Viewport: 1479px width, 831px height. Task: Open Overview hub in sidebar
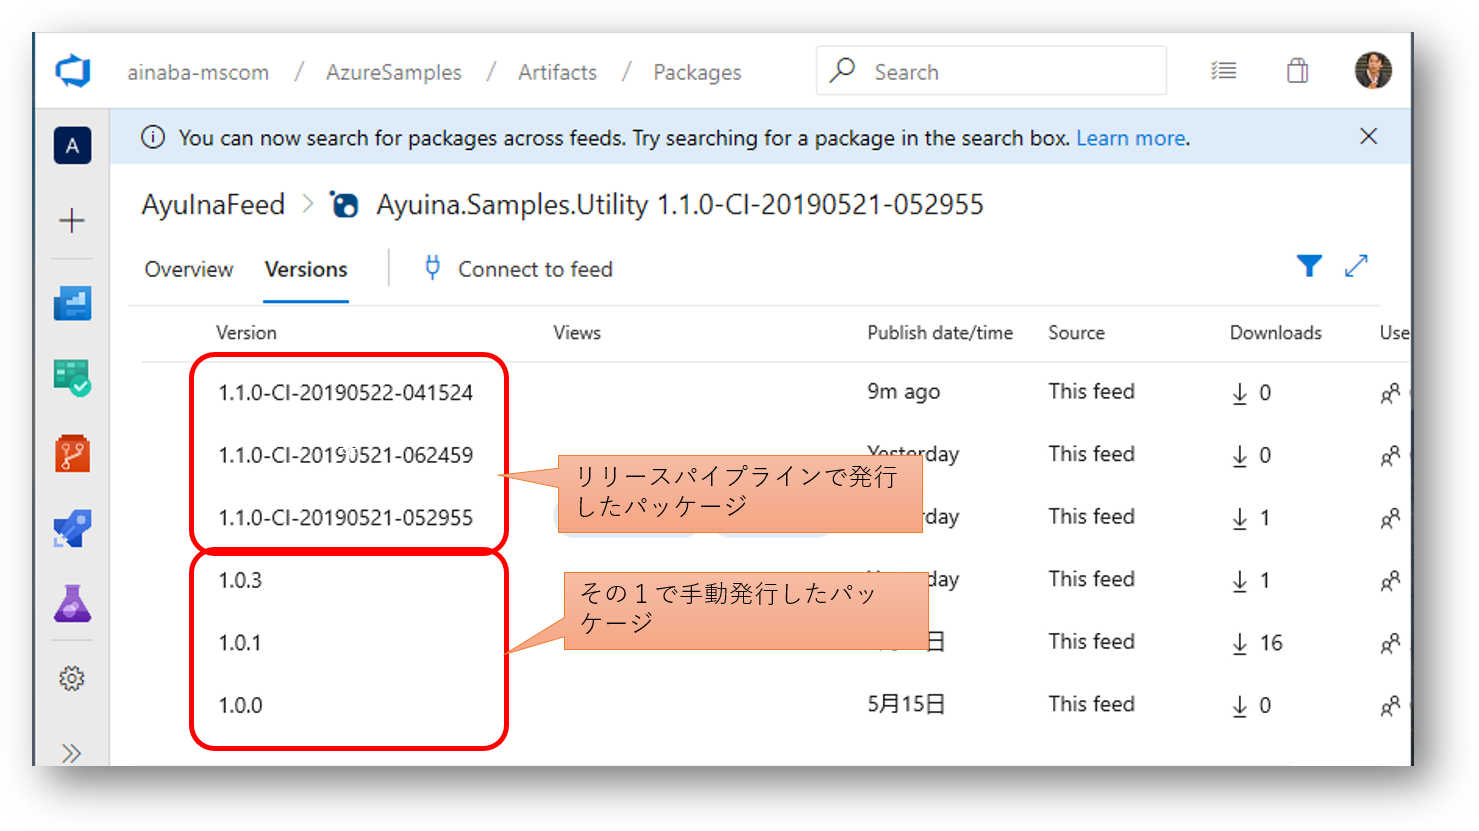pyautogui.click(x=72, y=302)
